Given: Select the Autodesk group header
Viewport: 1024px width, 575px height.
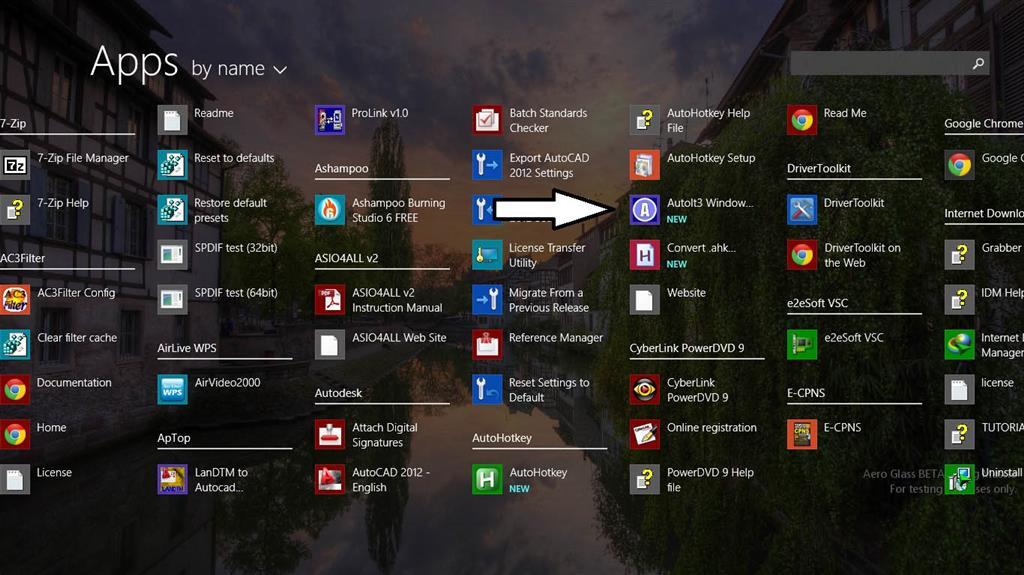Looking at the screenshot, I should [338, 393].
